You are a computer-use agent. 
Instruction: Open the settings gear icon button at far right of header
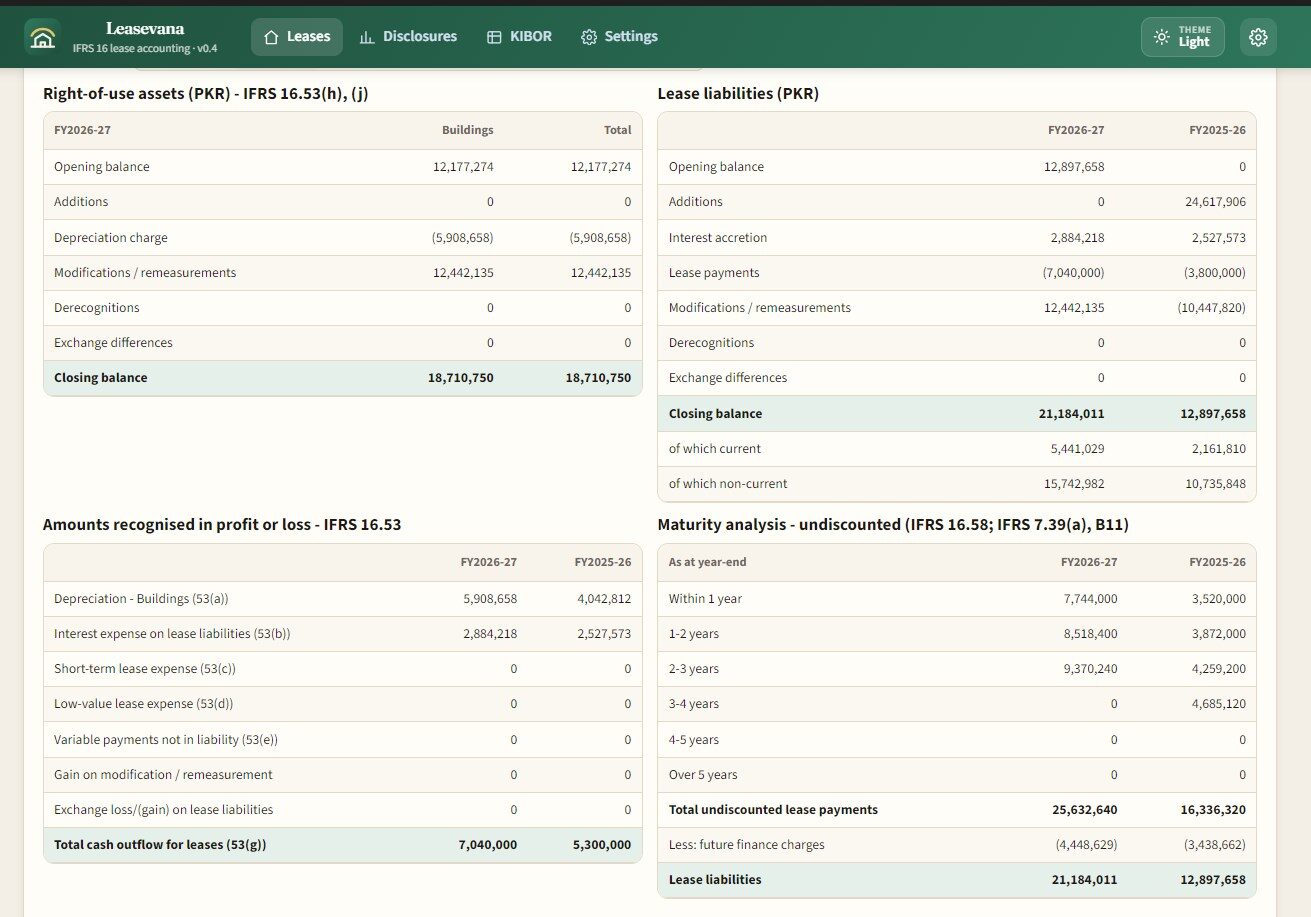click(x=1258, y=37)
